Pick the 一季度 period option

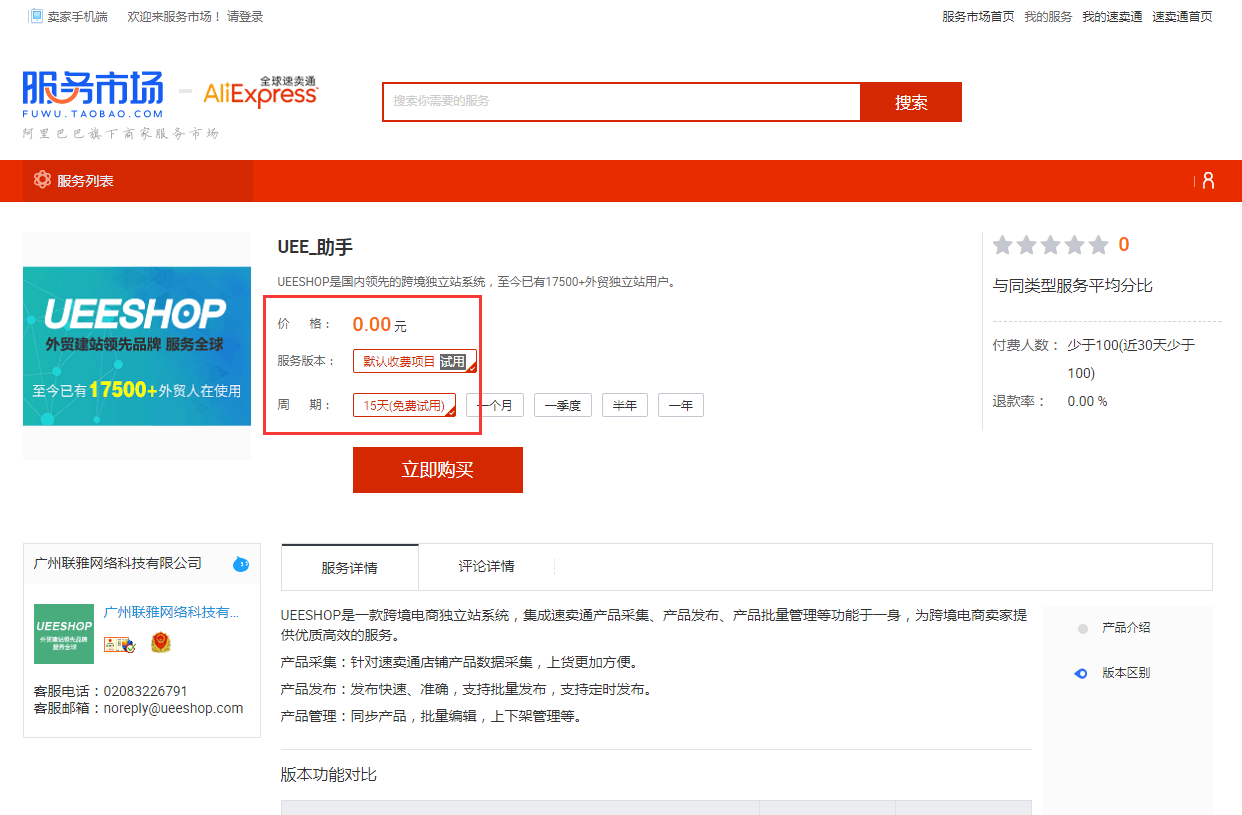pos(563,405)
